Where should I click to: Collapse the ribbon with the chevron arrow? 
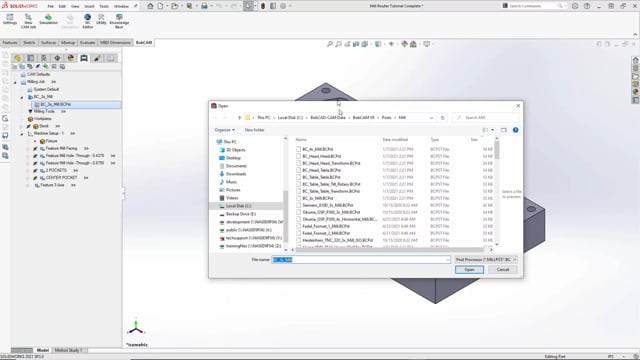(x=635, y=34)
